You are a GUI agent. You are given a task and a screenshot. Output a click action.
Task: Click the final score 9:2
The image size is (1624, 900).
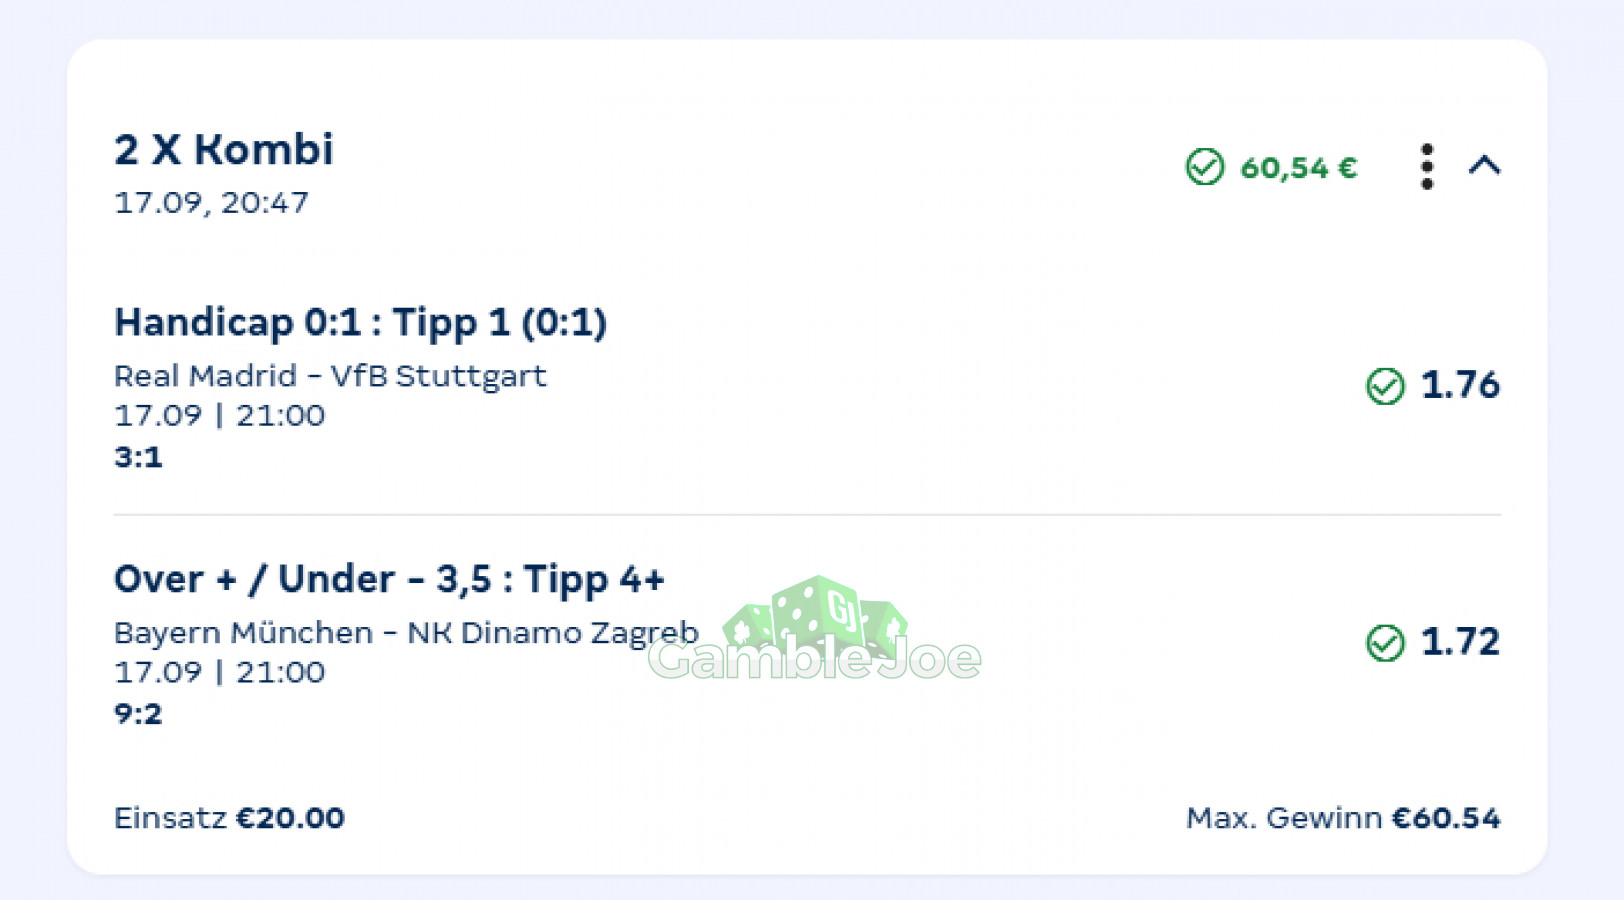138,714
